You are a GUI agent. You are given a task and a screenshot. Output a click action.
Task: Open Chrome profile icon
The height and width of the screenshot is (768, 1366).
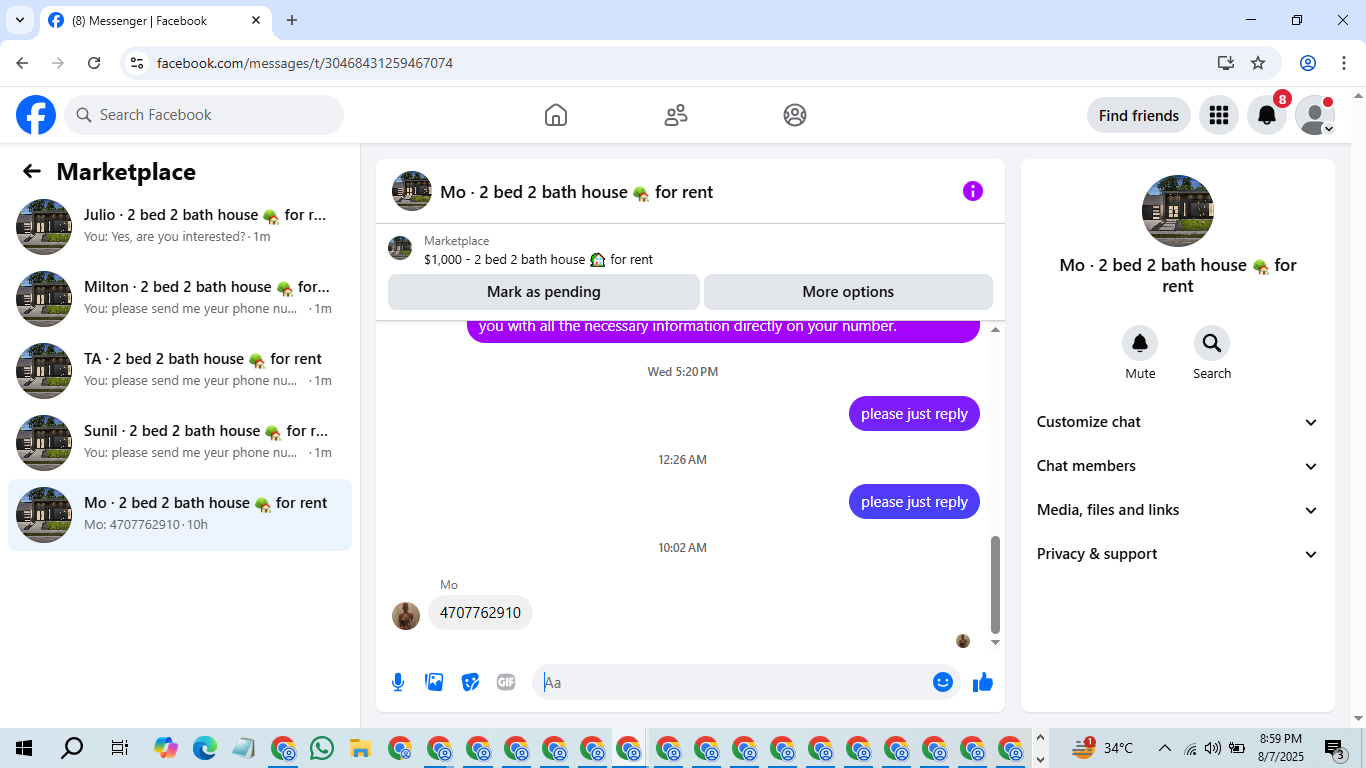(1308, 63)
